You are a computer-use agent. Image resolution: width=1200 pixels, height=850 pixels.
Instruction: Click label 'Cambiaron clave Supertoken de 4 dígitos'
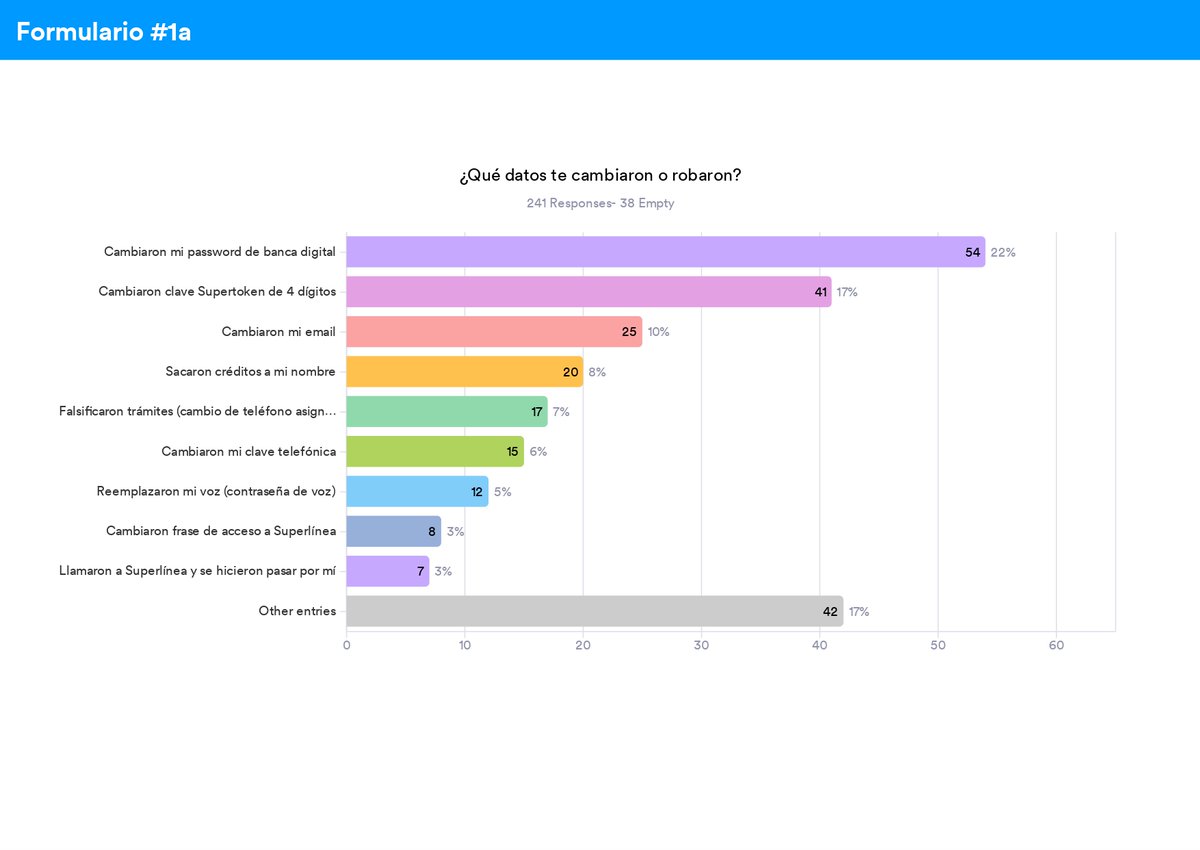pyautogui.click(x=217, y=292)
